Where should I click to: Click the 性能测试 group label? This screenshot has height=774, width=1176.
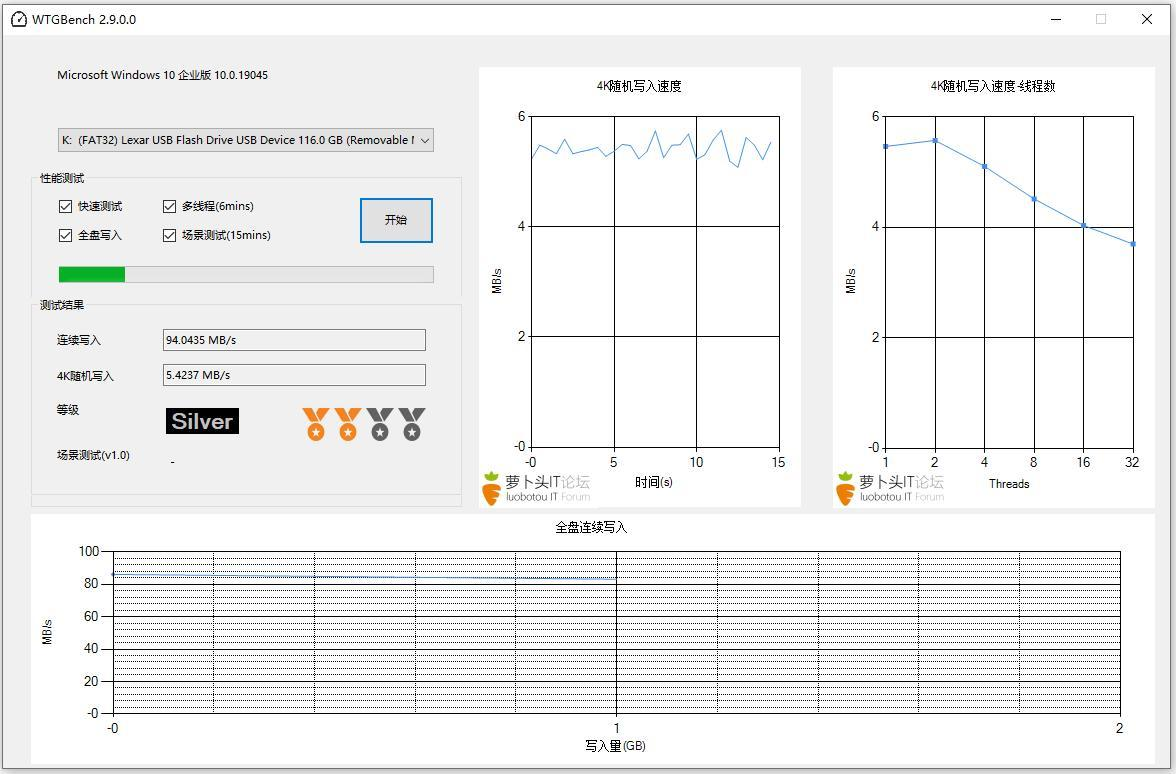tap(62, 178)
